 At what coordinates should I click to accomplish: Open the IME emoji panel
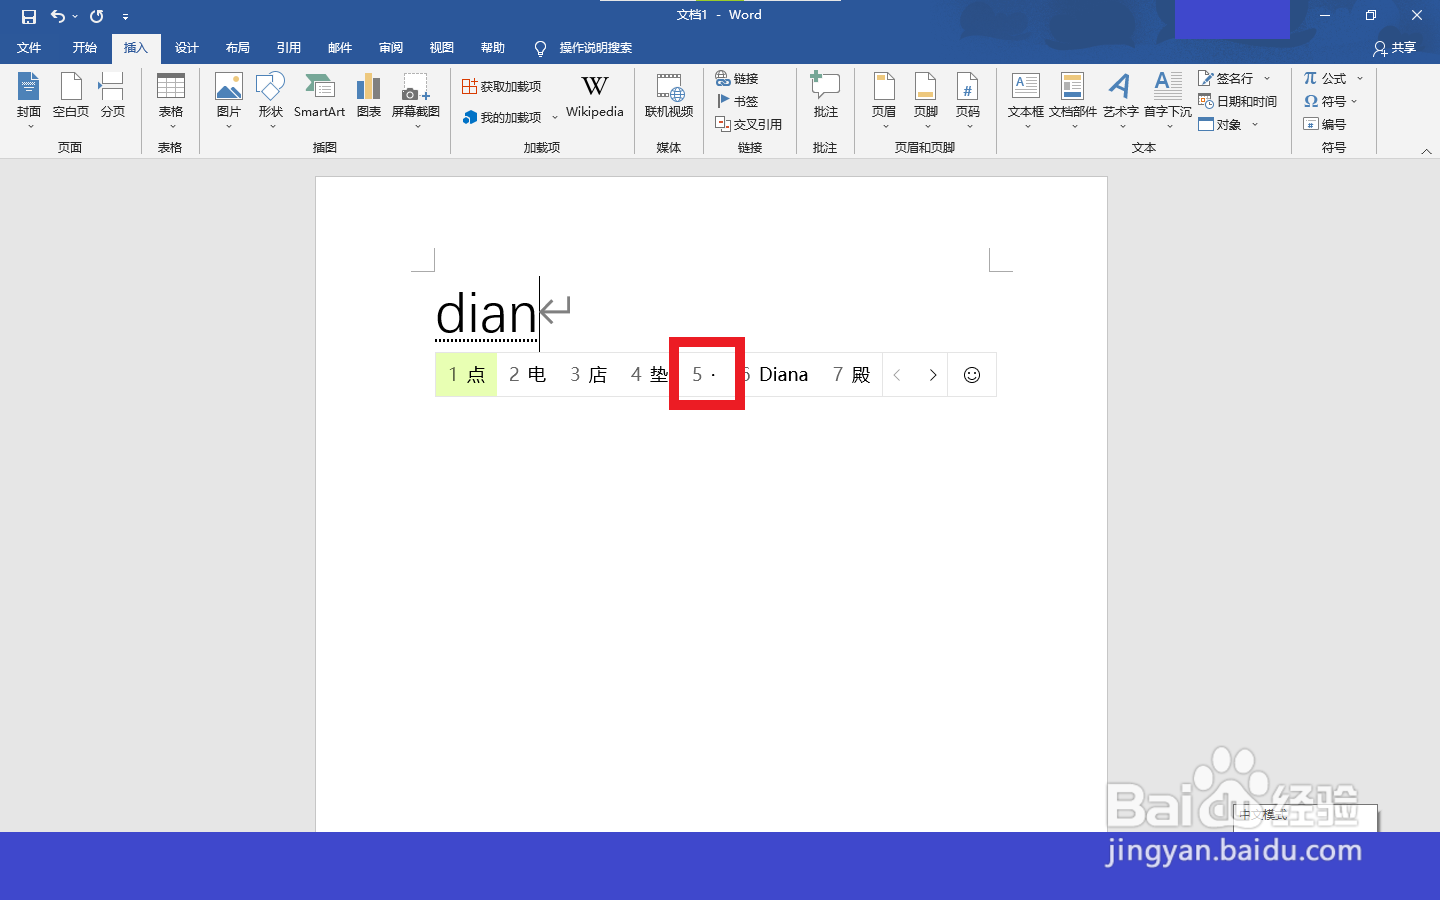point(971,375)
